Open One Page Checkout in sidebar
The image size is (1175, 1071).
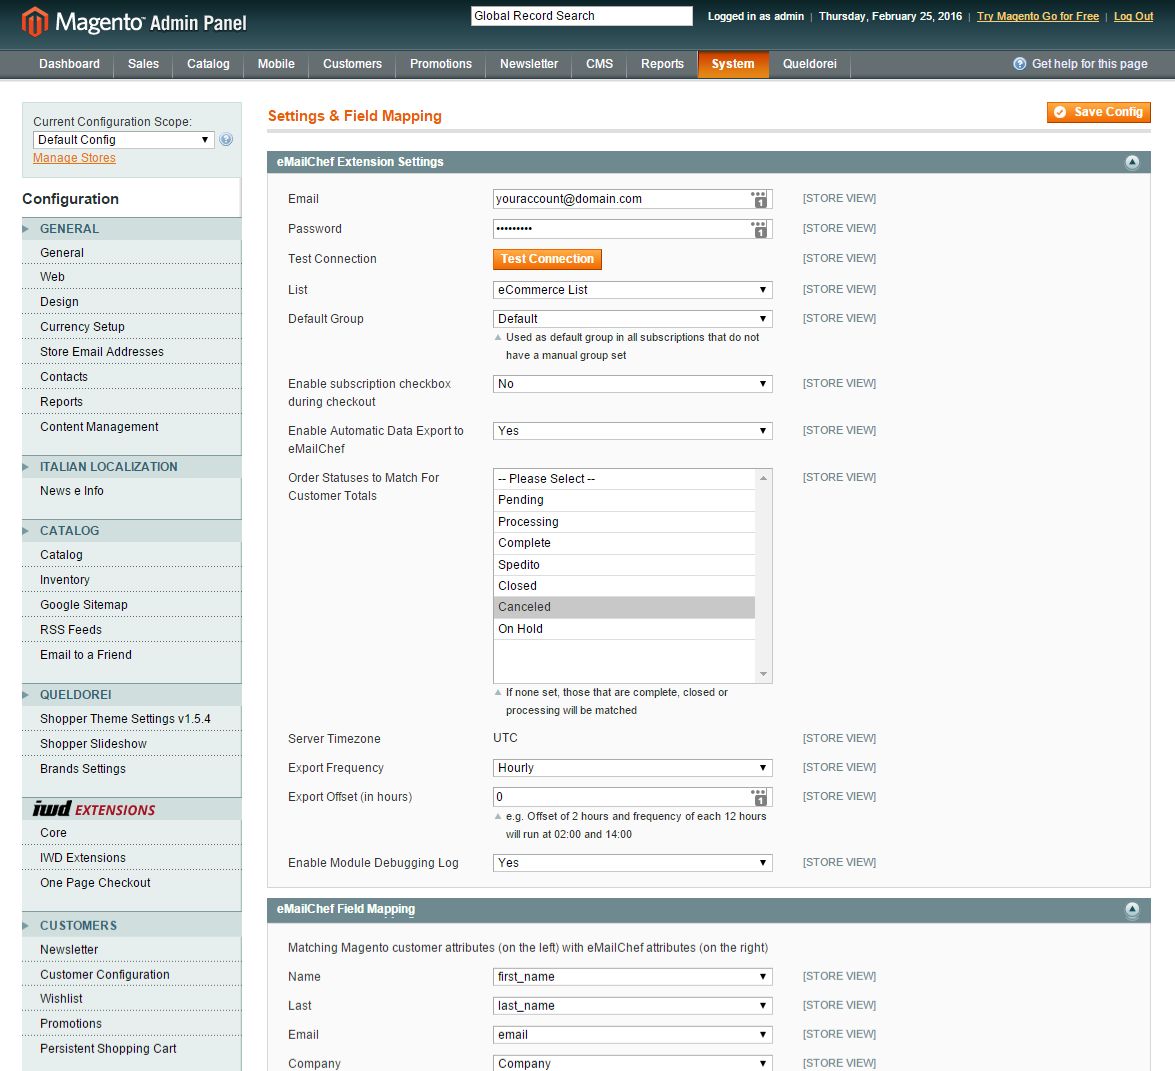pos(95,884)
